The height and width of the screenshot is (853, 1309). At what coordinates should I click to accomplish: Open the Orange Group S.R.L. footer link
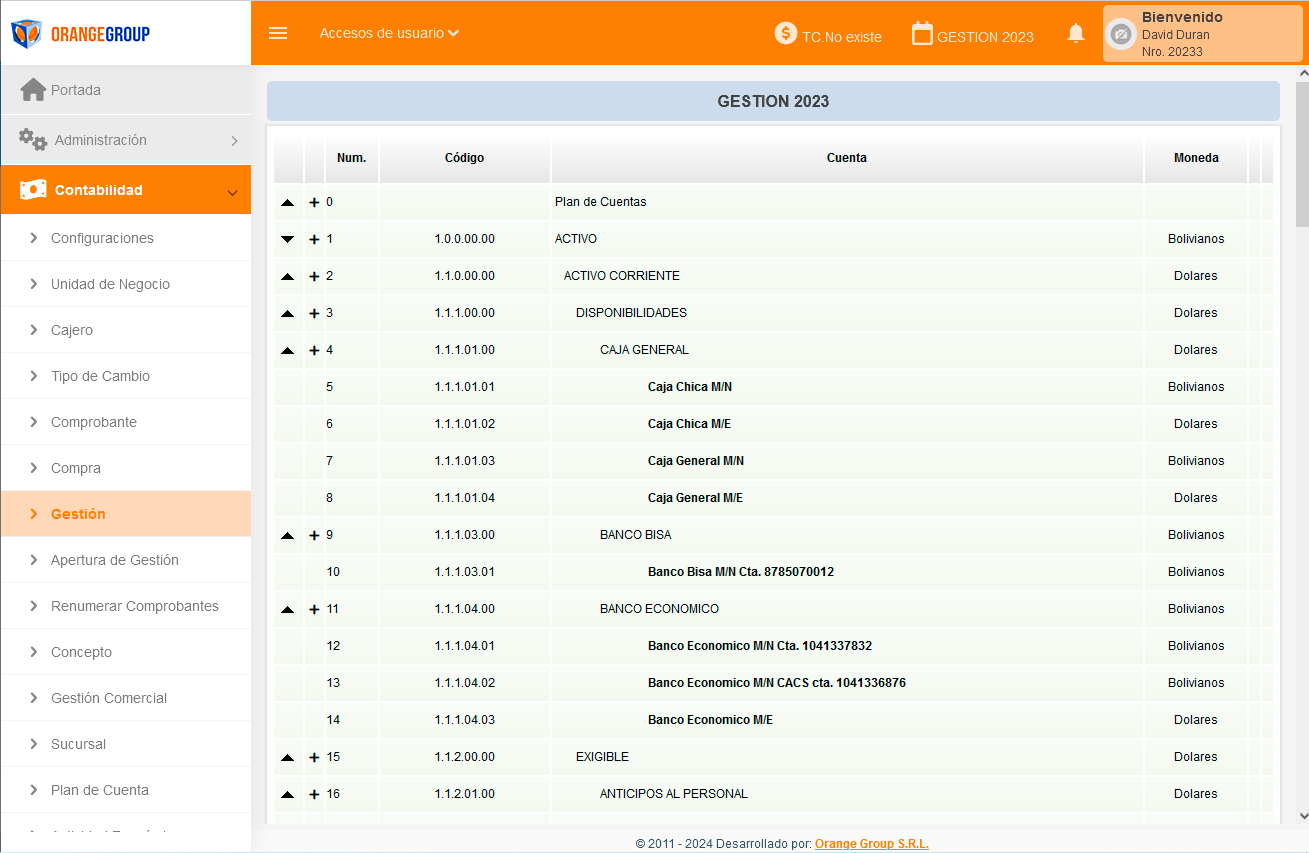(871, 844)
